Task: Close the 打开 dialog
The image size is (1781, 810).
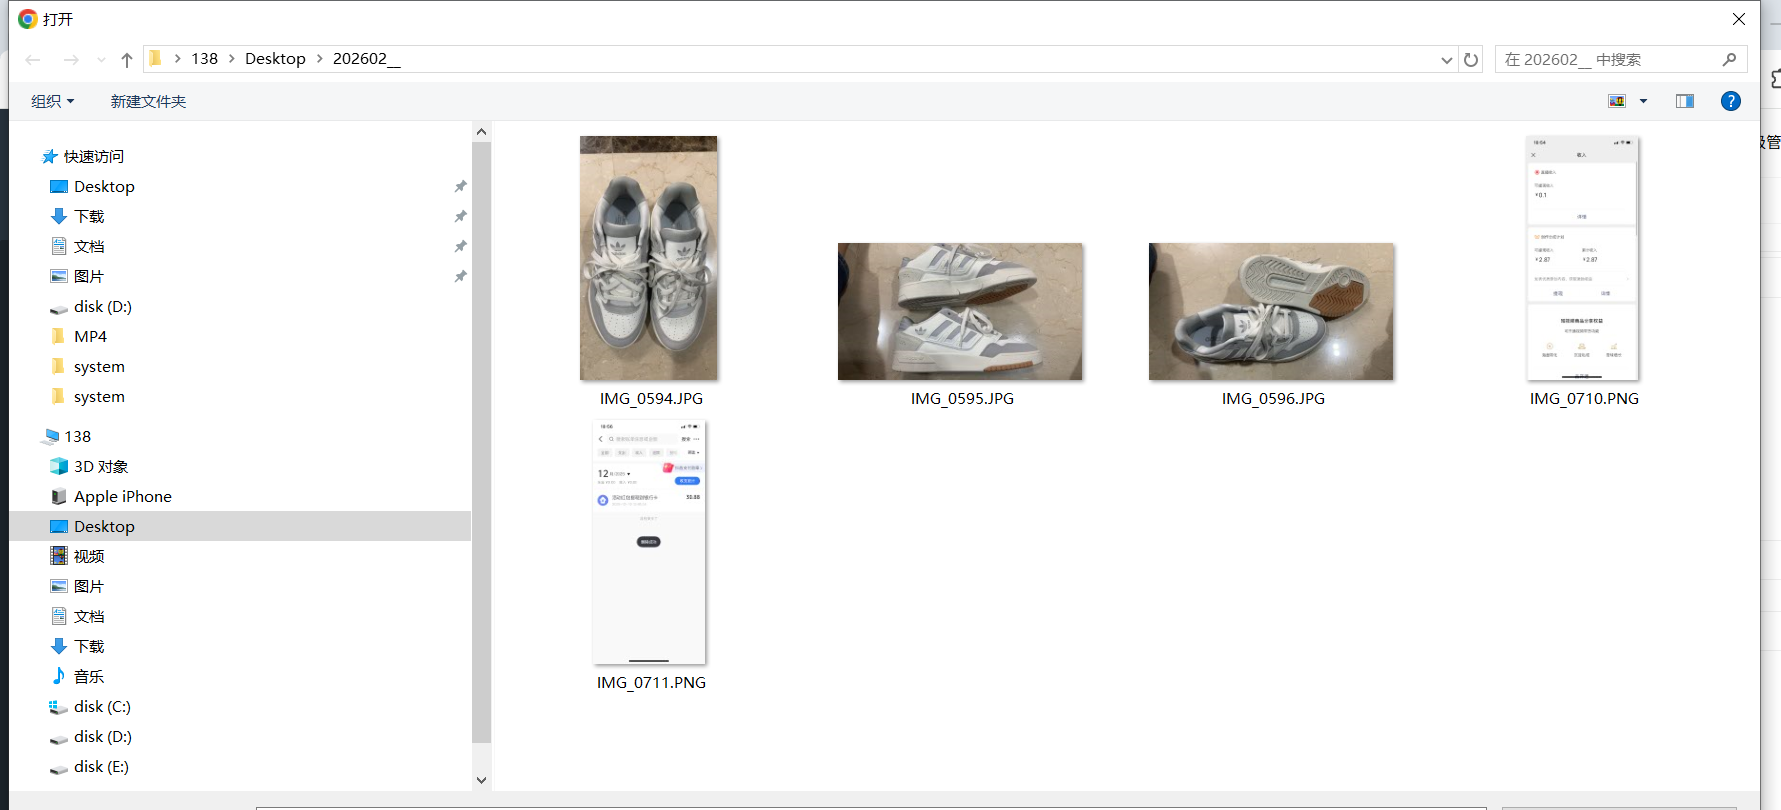Action: click(x=1739, y=19)
